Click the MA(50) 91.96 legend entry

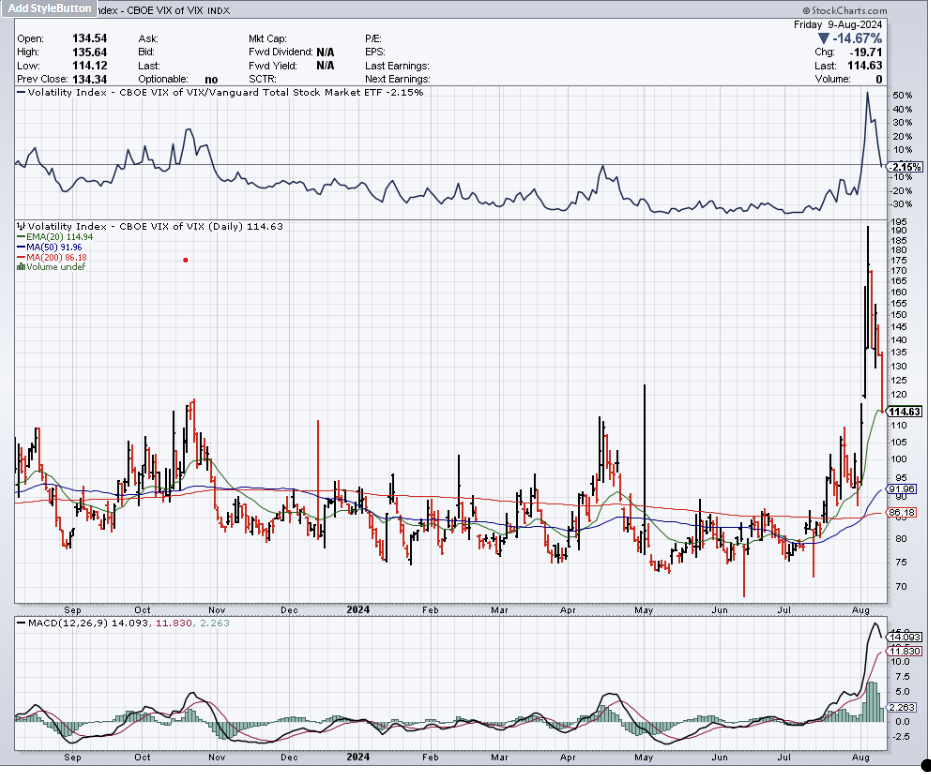(49, 247)
